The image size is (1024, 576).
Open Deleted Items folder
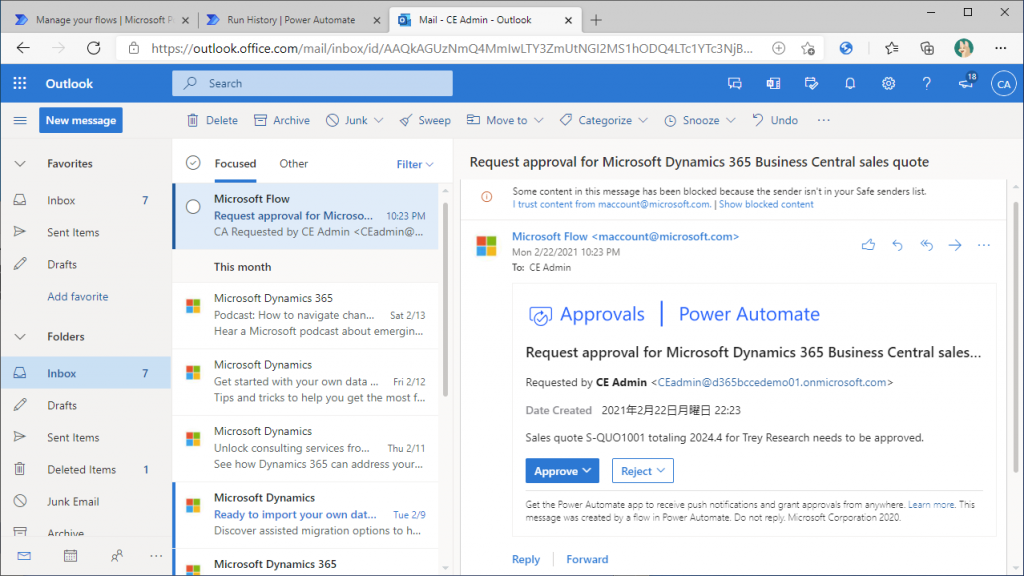pyautogui.click(x=86, y=470)
